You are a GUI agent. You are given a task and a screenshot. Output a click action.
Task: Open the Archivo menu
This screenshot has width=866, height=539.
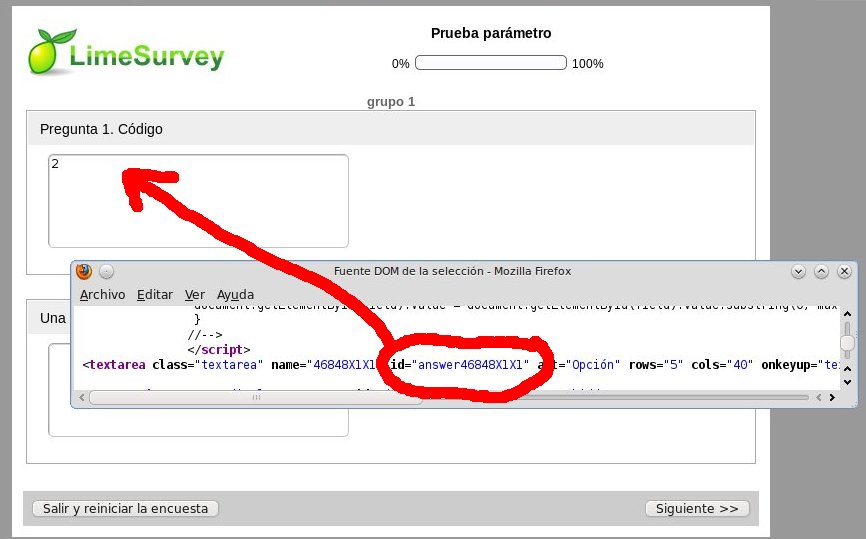(102, 295)
